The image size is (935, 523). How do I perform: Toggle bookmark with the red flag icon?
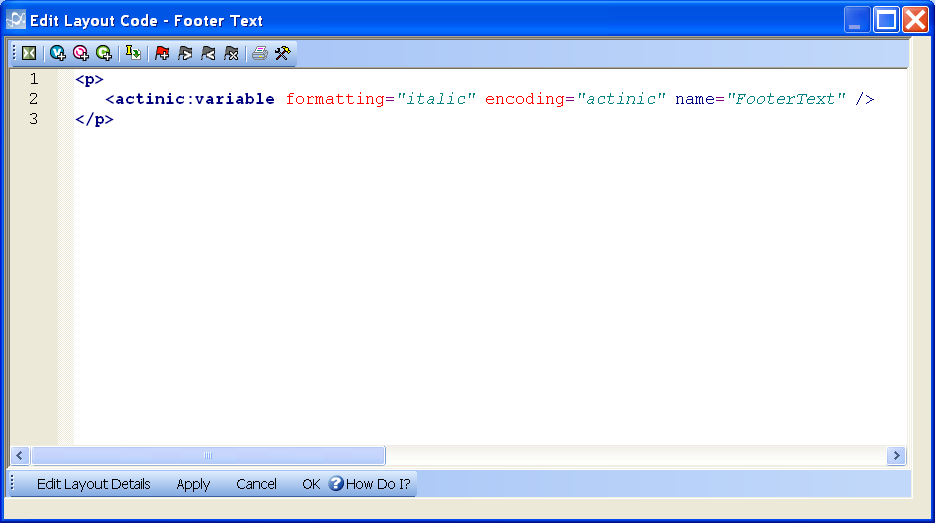pos(162,54)
